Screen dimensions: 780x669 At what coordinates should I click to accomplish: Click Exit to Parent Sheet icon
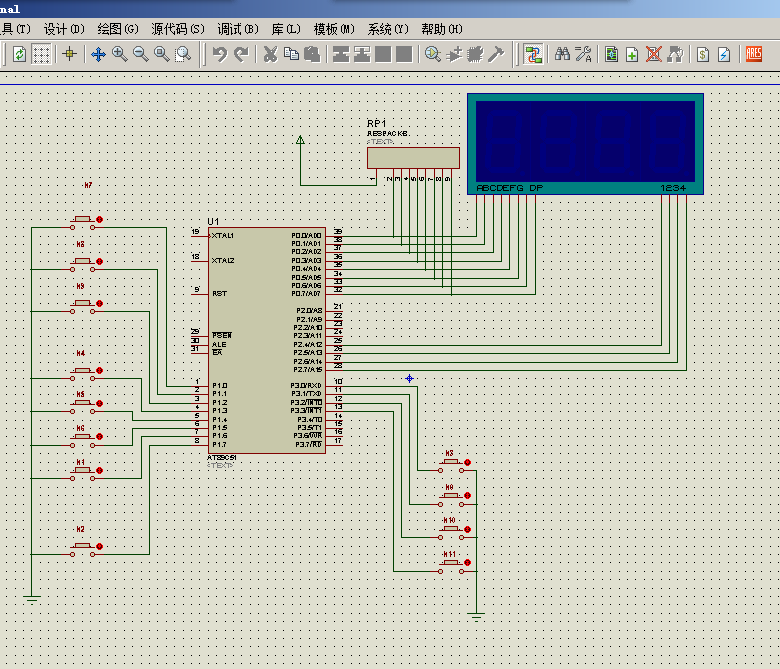click(x=675, y=54)
